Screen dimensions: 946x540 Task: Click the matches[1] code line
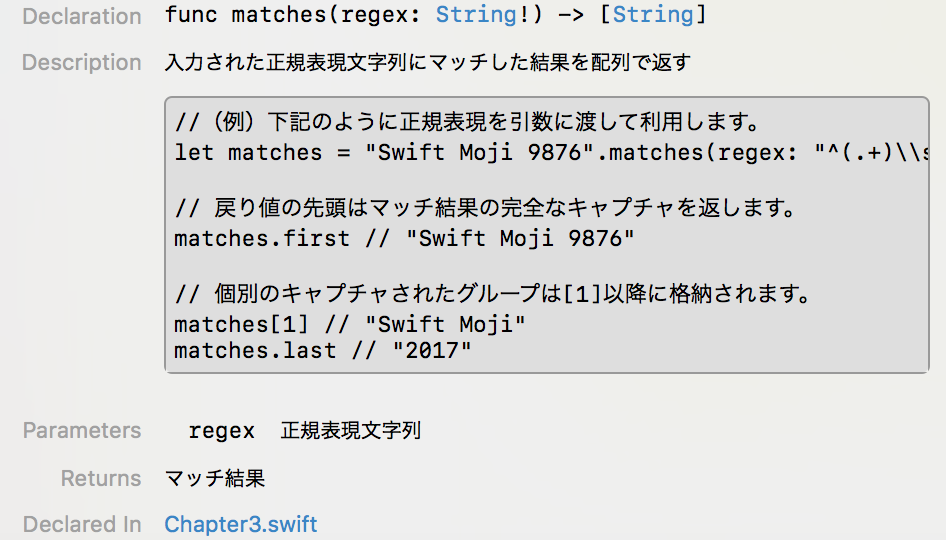(350, 325)
